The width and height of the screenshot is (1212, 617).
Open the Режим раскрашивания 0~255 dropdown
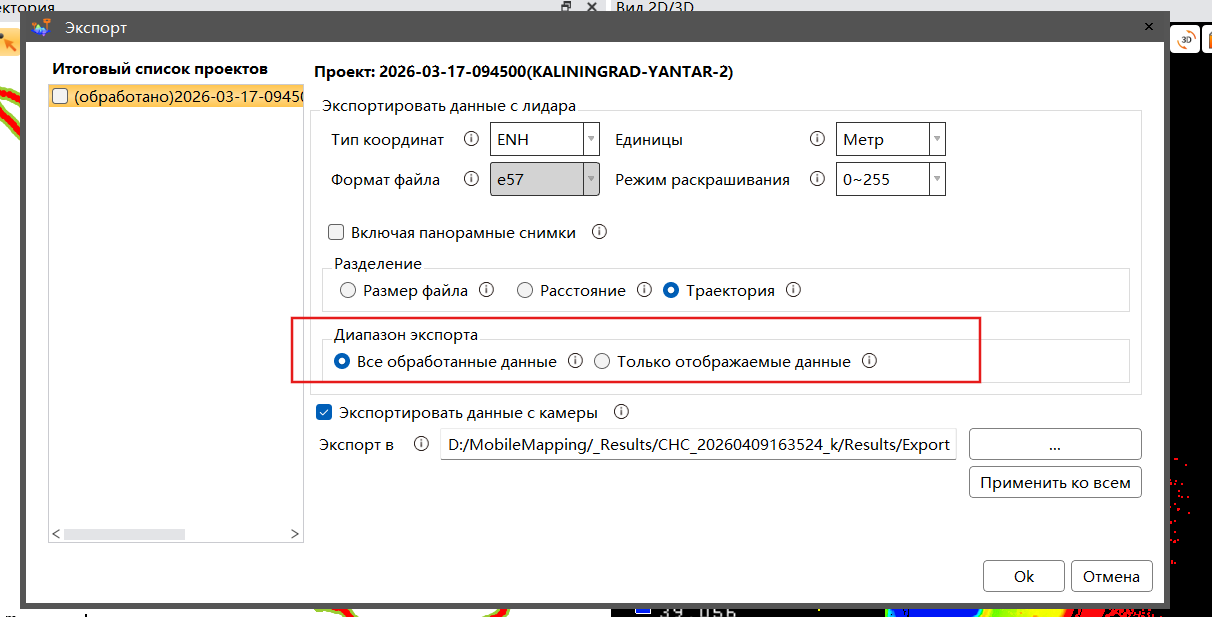pyautogui.click(x=891, y=180)
